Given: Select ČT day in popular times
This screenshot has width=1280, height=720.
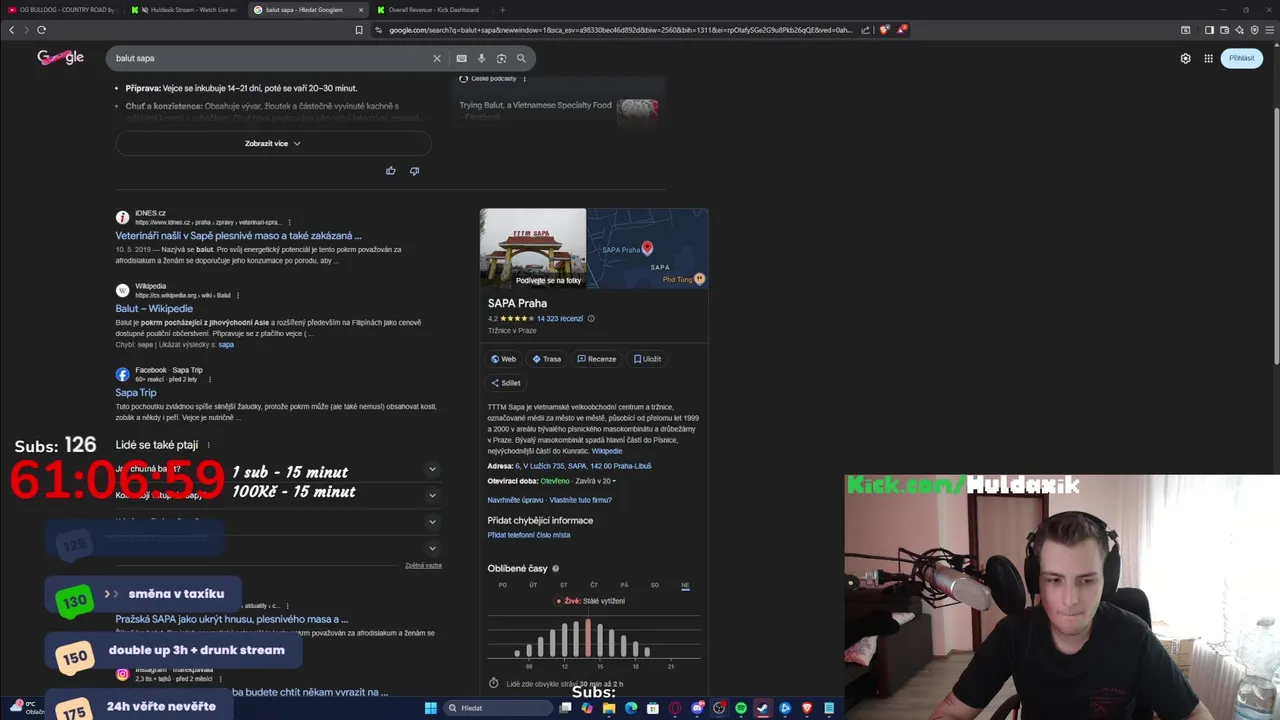Looking at the screenshot, I should [594, 585].
